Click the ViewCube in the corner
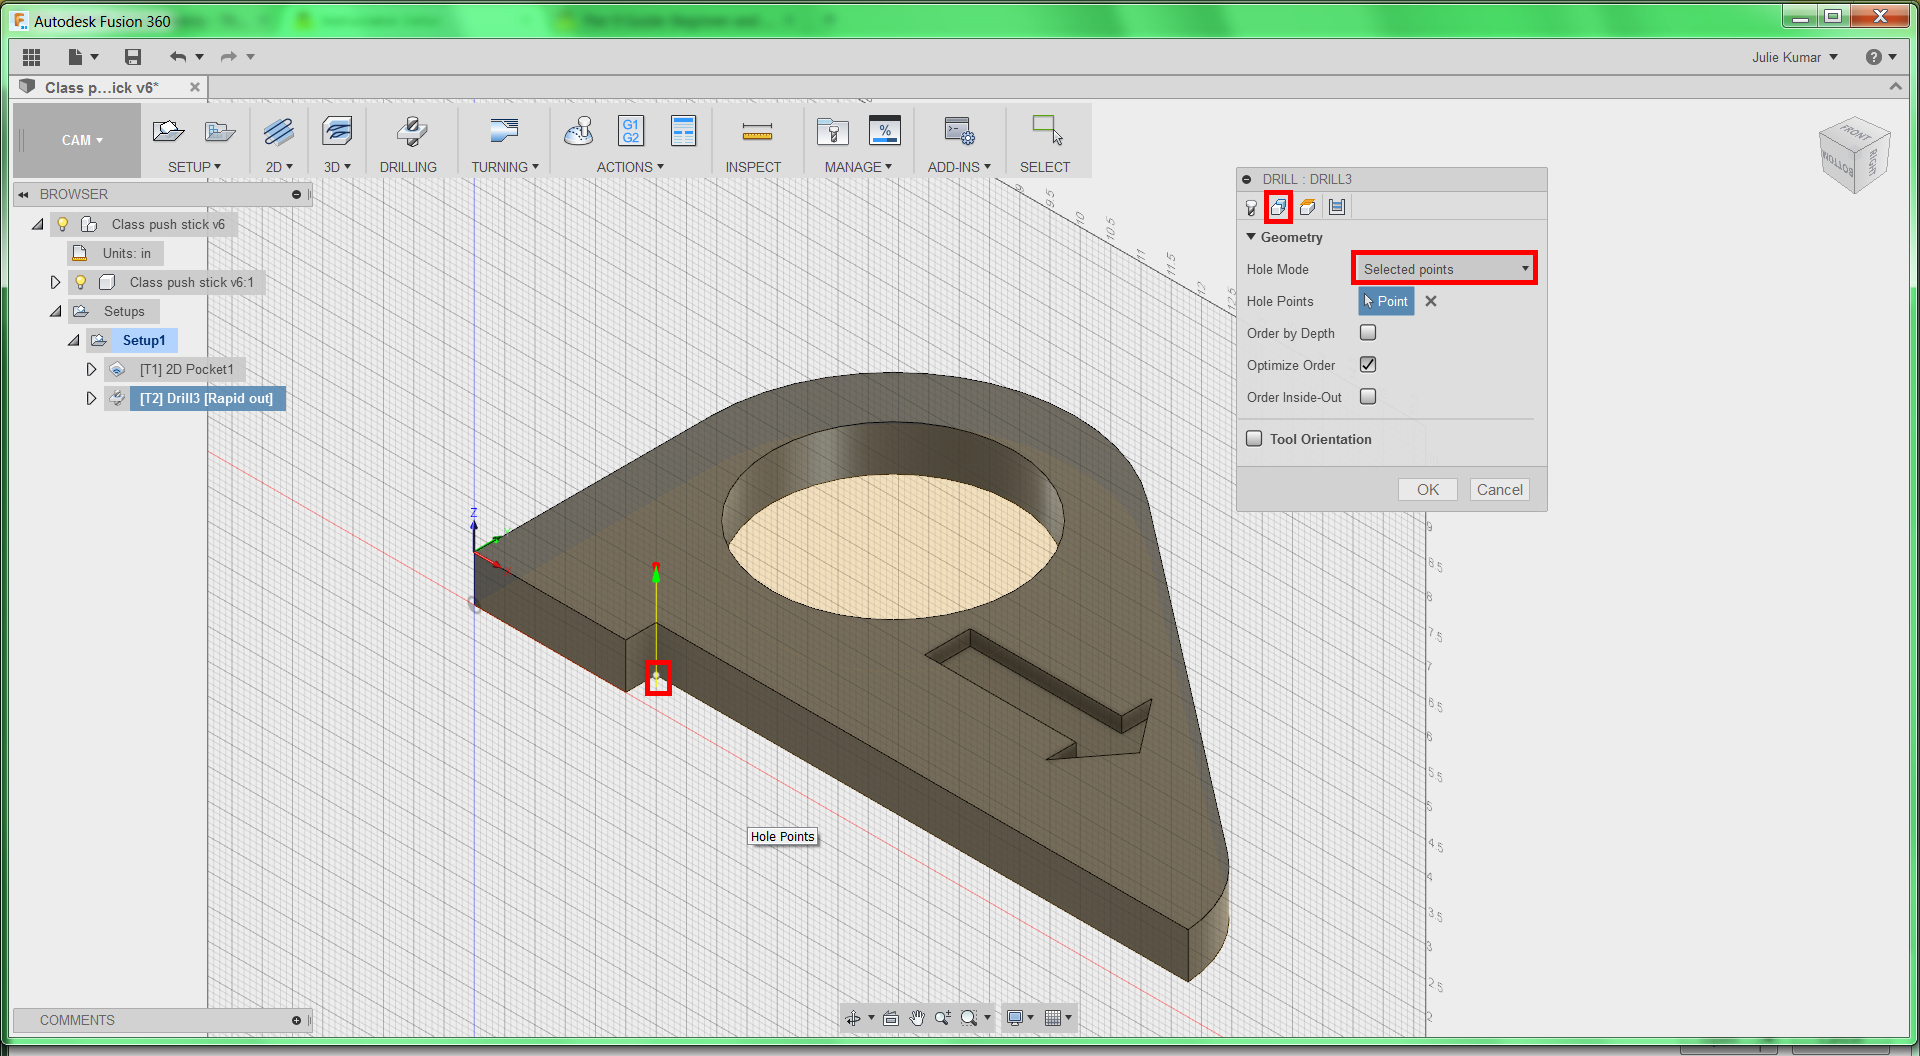The image size is (1920, 1056). 1853,155
